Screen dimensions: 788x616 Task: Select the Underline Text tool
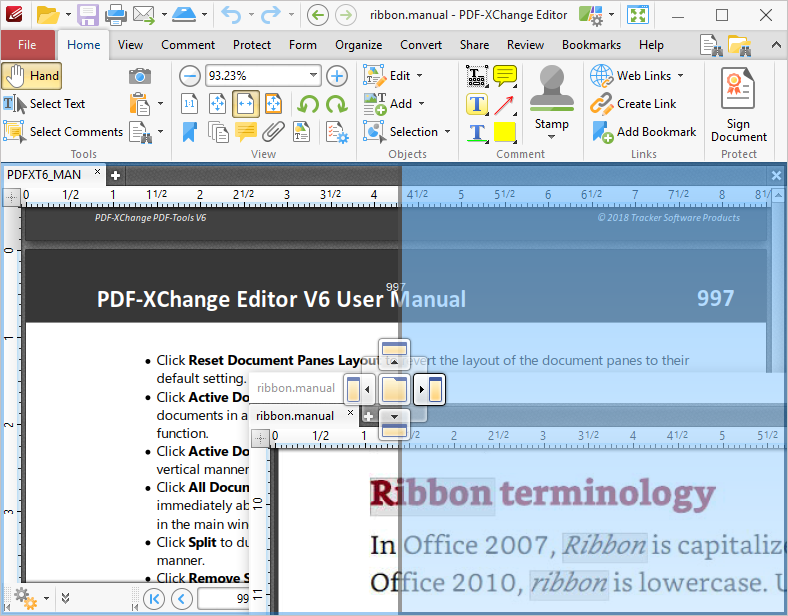476,133
